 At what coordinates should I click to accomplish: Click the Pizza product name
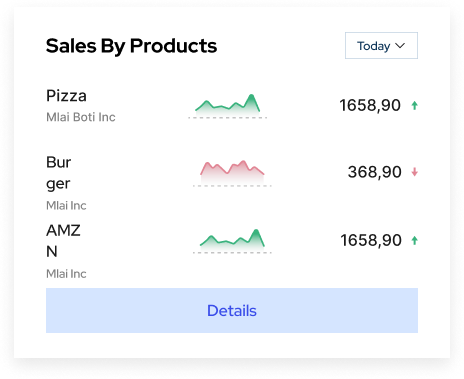66,96
